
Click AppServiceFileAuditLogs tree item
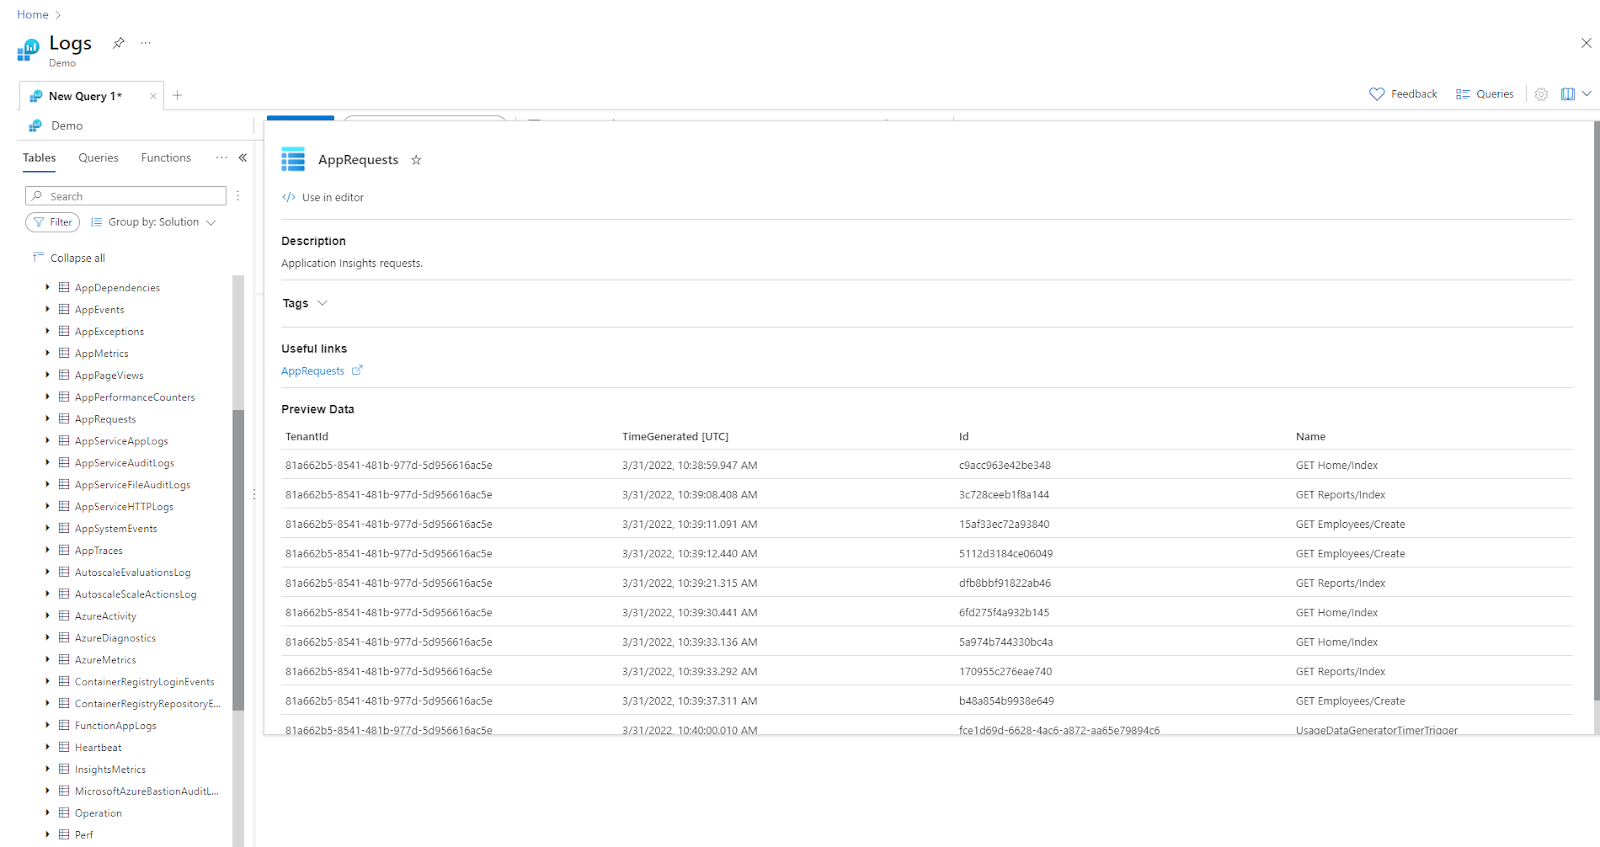[x=132, y=485]
